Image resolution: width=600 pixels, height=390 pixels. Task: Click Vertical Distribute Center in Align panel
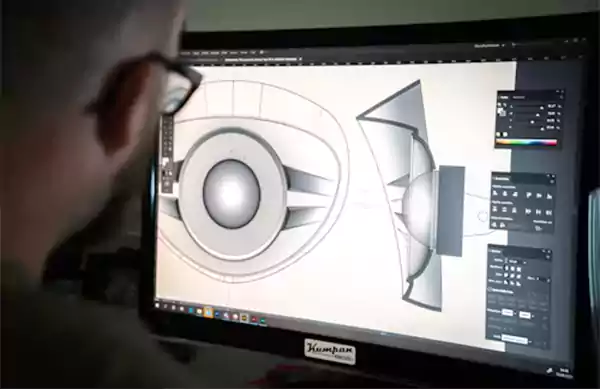504,210
